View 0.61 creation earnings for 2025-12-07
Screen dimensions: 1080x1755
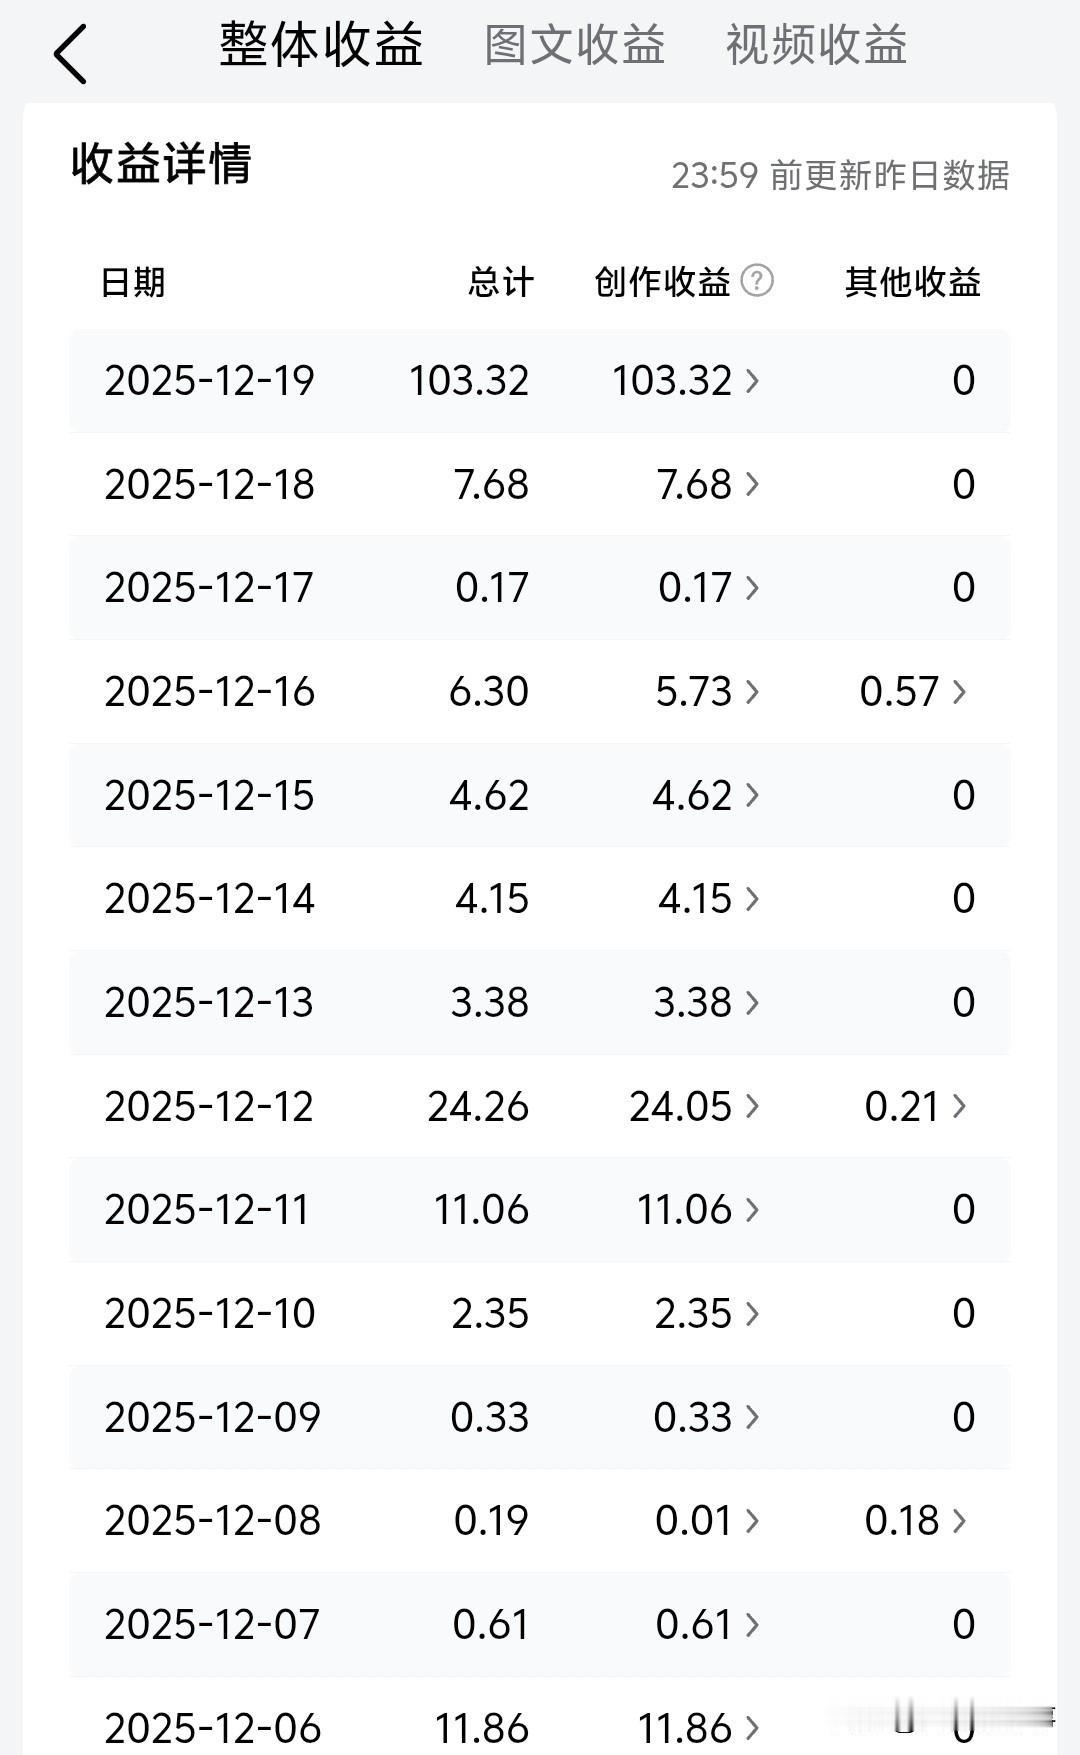point(708,1625)
